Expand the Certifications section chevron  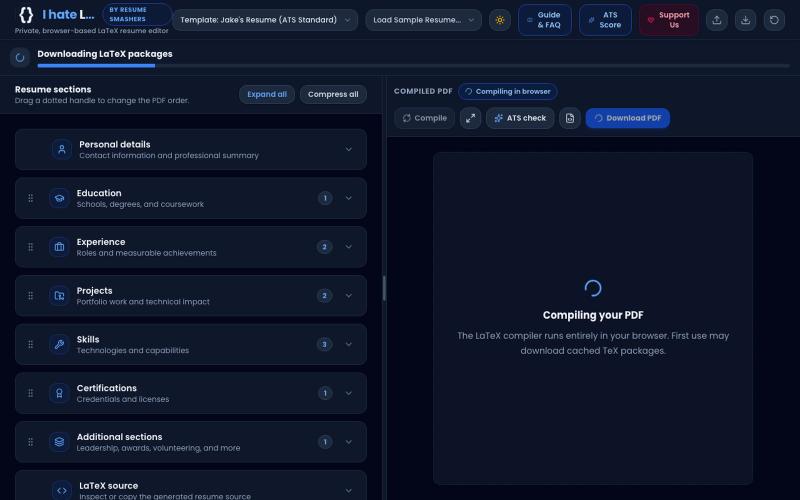coord(348,393)
